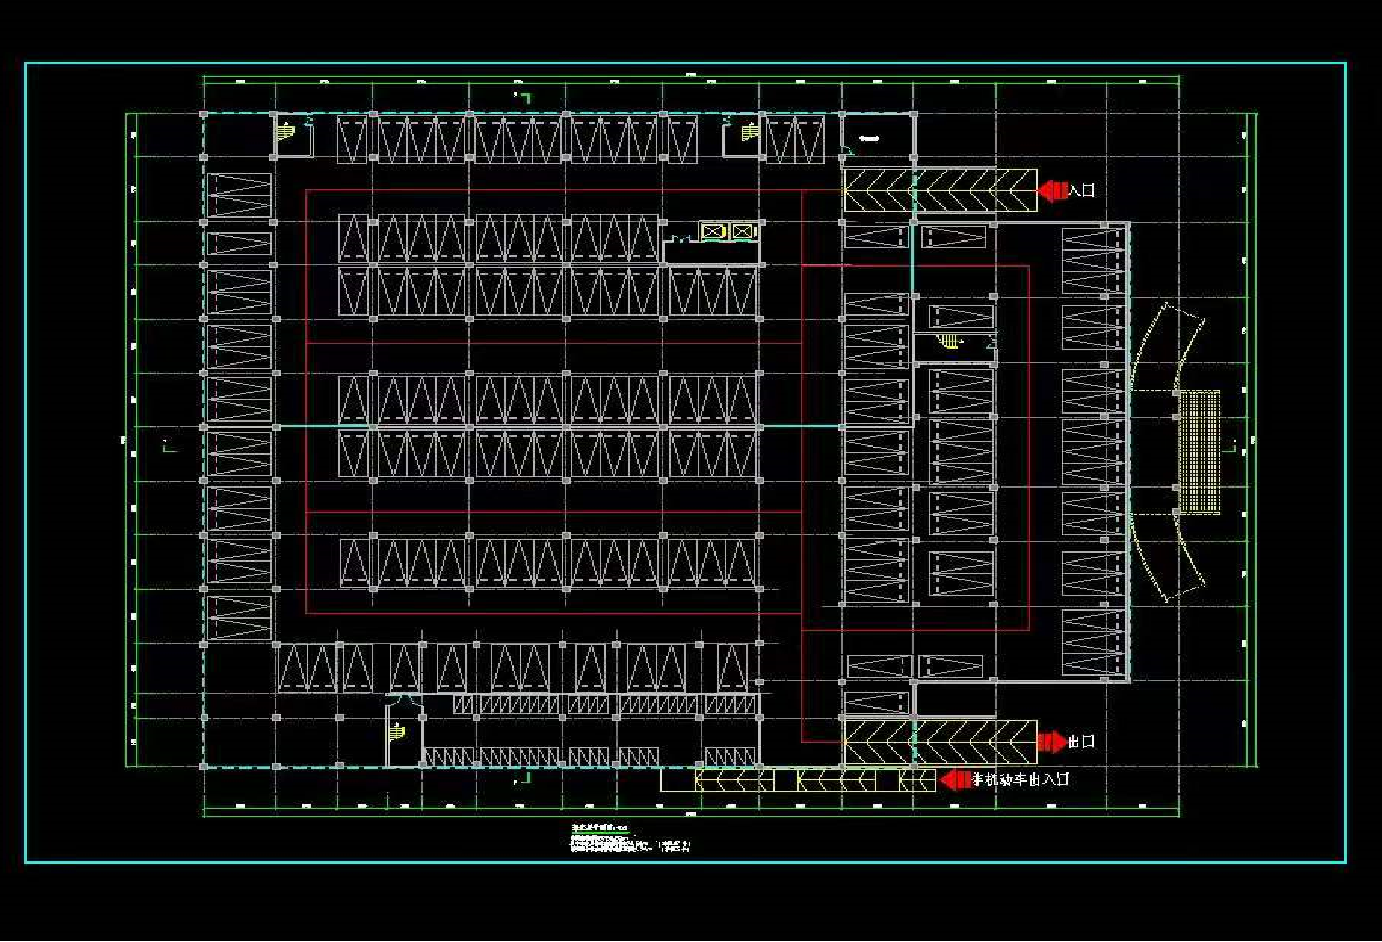This screenshot has height=942, width=1382.
Task: Select the 入口 entrance label
Action: pos(1082,190)
